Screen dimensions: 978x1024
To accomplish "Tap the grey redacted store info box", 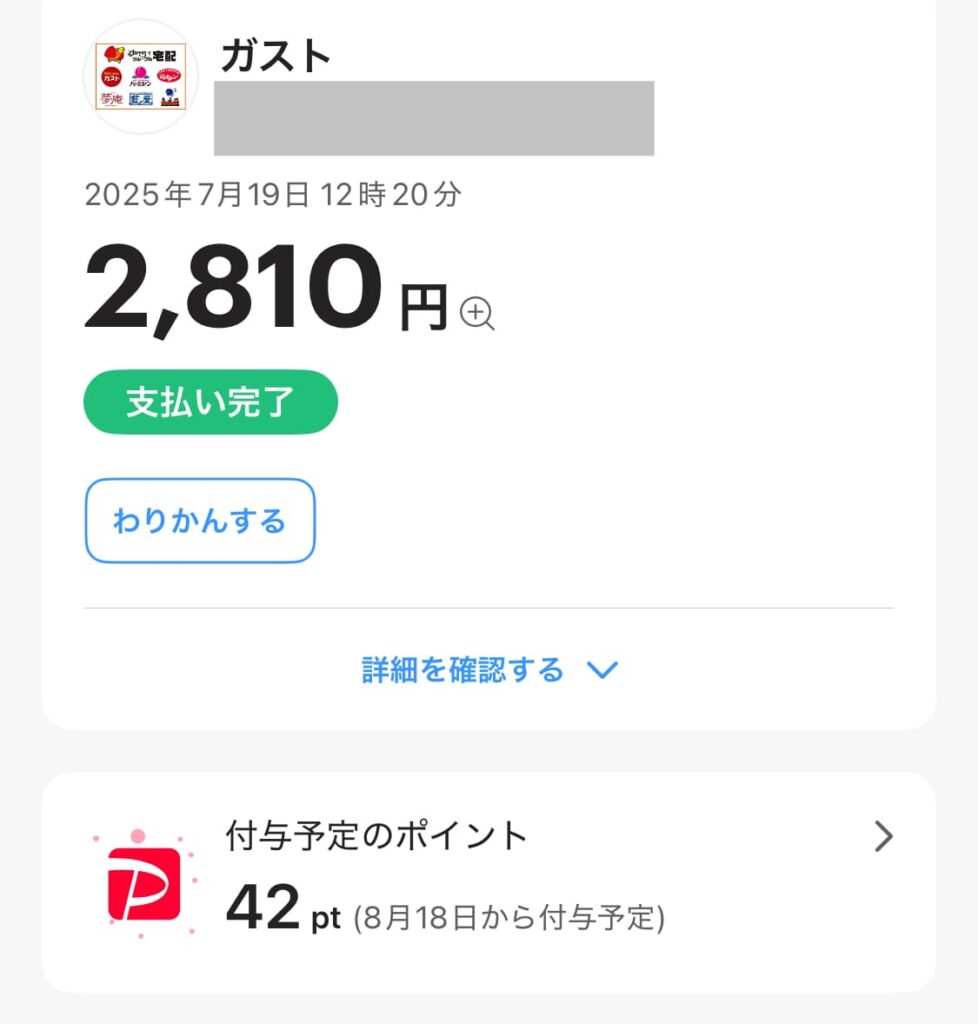I will click(x=434, y=118).
